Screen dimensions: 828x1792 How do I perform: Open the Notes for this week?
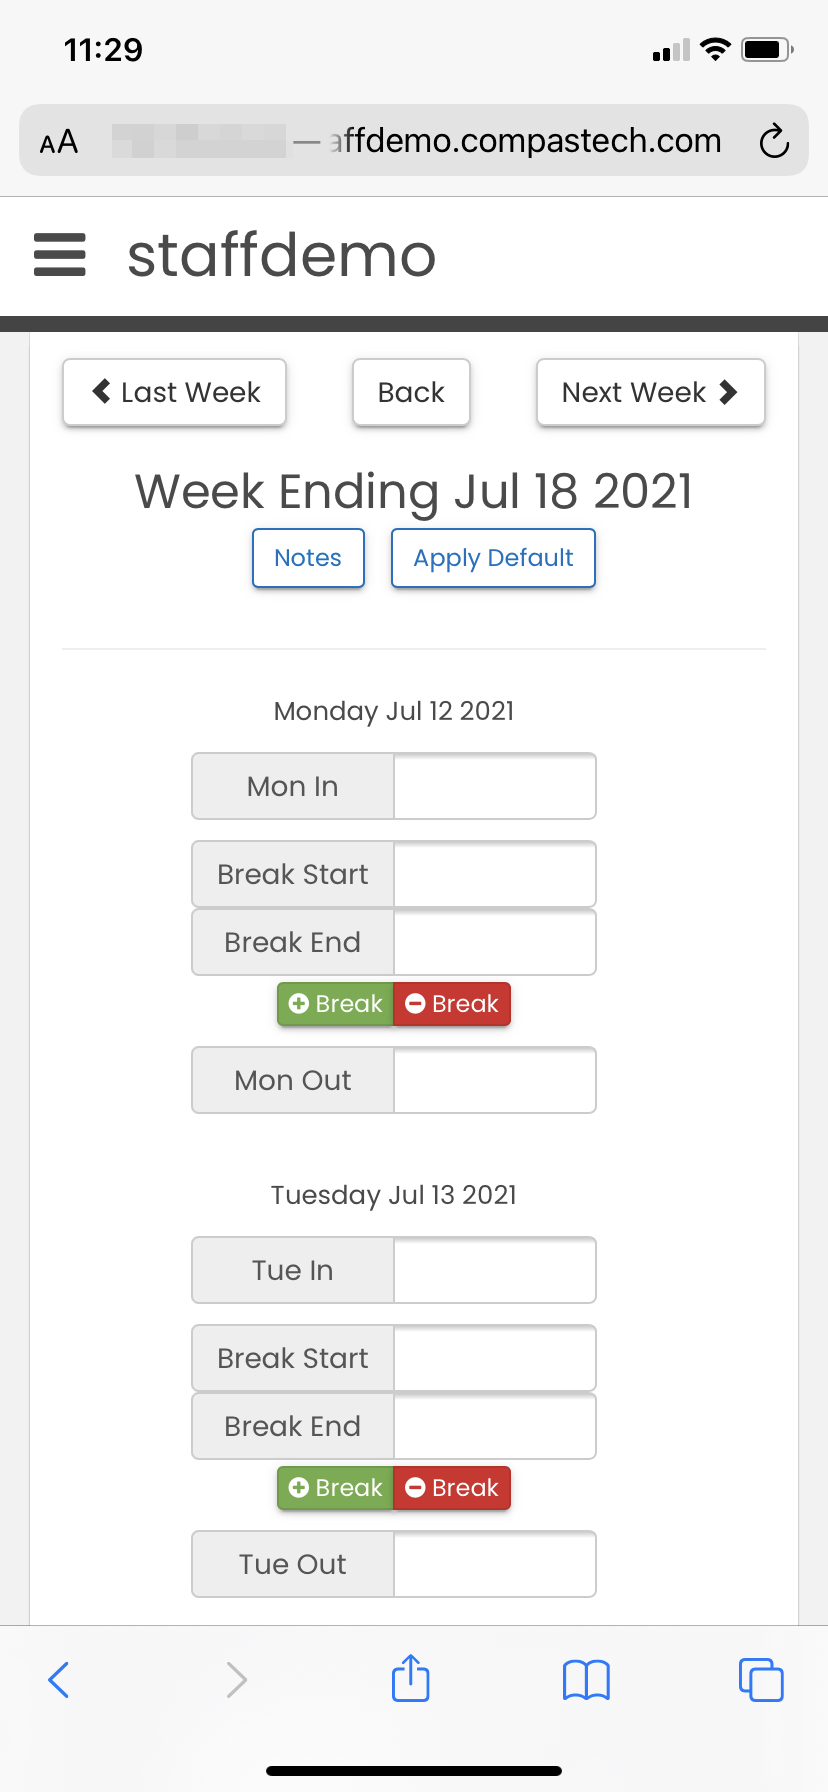(308, 558)
